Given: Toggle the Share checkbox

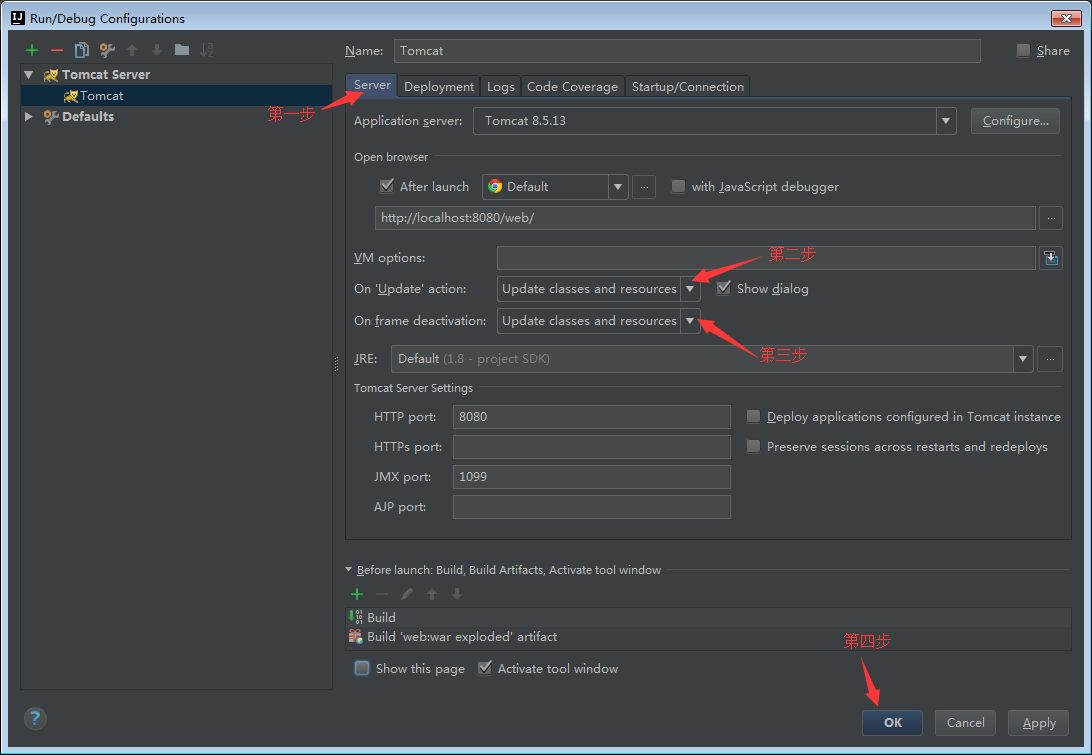Looking at the screenshot, I should 1023,50.
